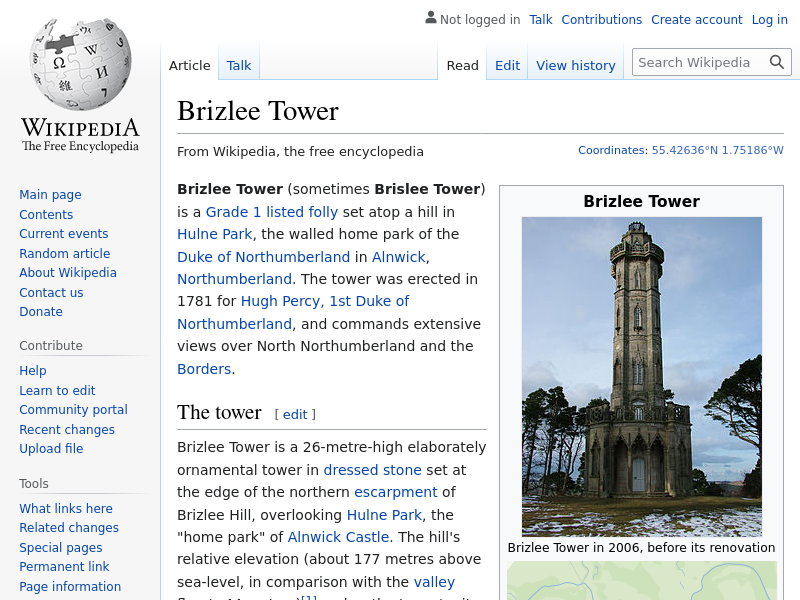The height and width of the screenshot is (600, 800).
Task: Go to Random article in sidebar
Action: pos(64,253)
